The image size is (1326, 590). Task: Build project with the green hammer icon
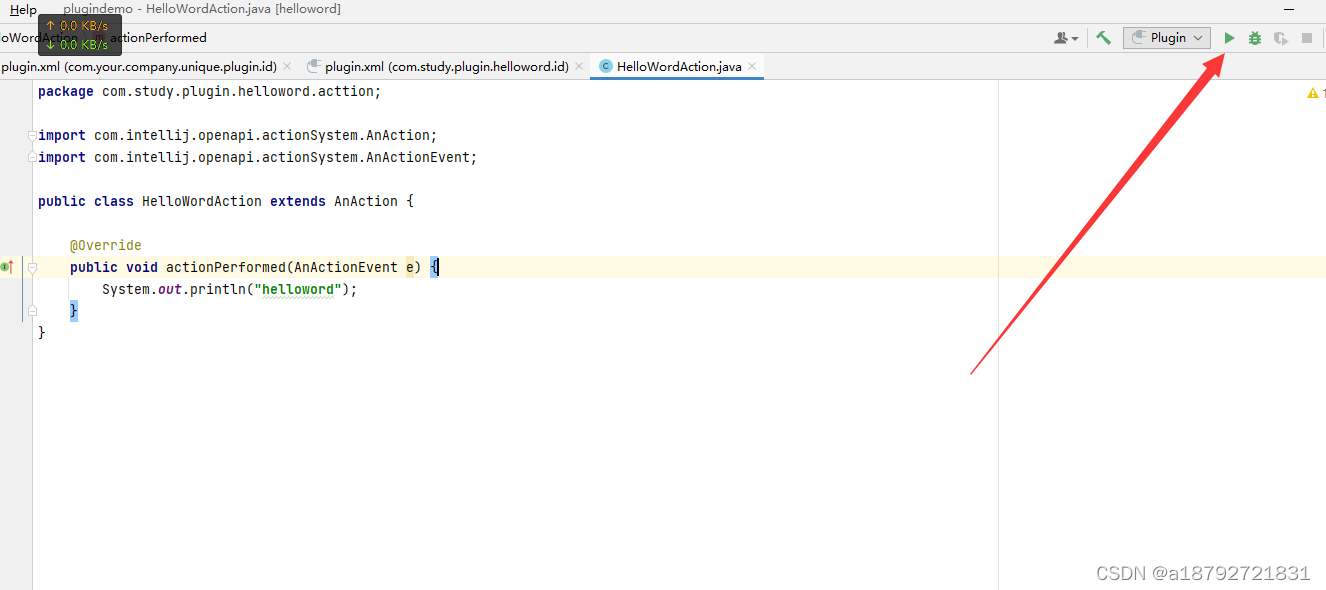1104,38
